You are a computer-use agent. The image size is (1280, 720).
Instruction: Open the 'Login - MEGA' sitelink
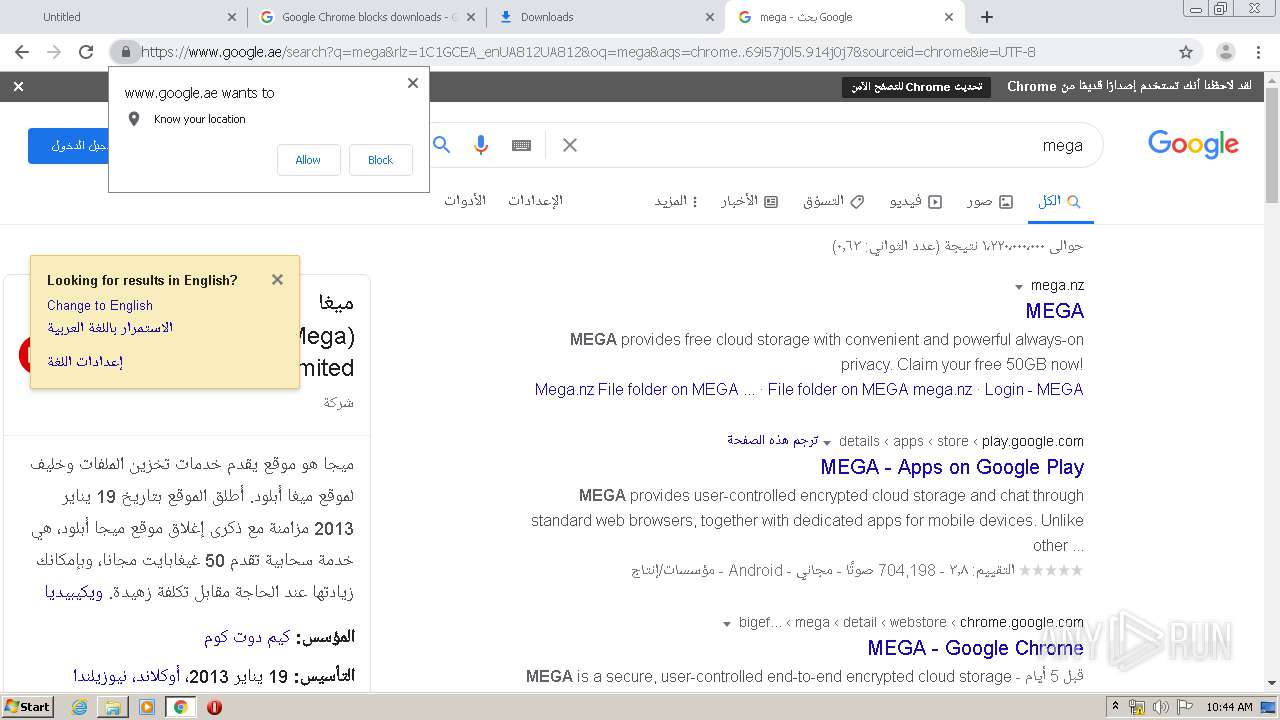click(x=1034, y=389)
